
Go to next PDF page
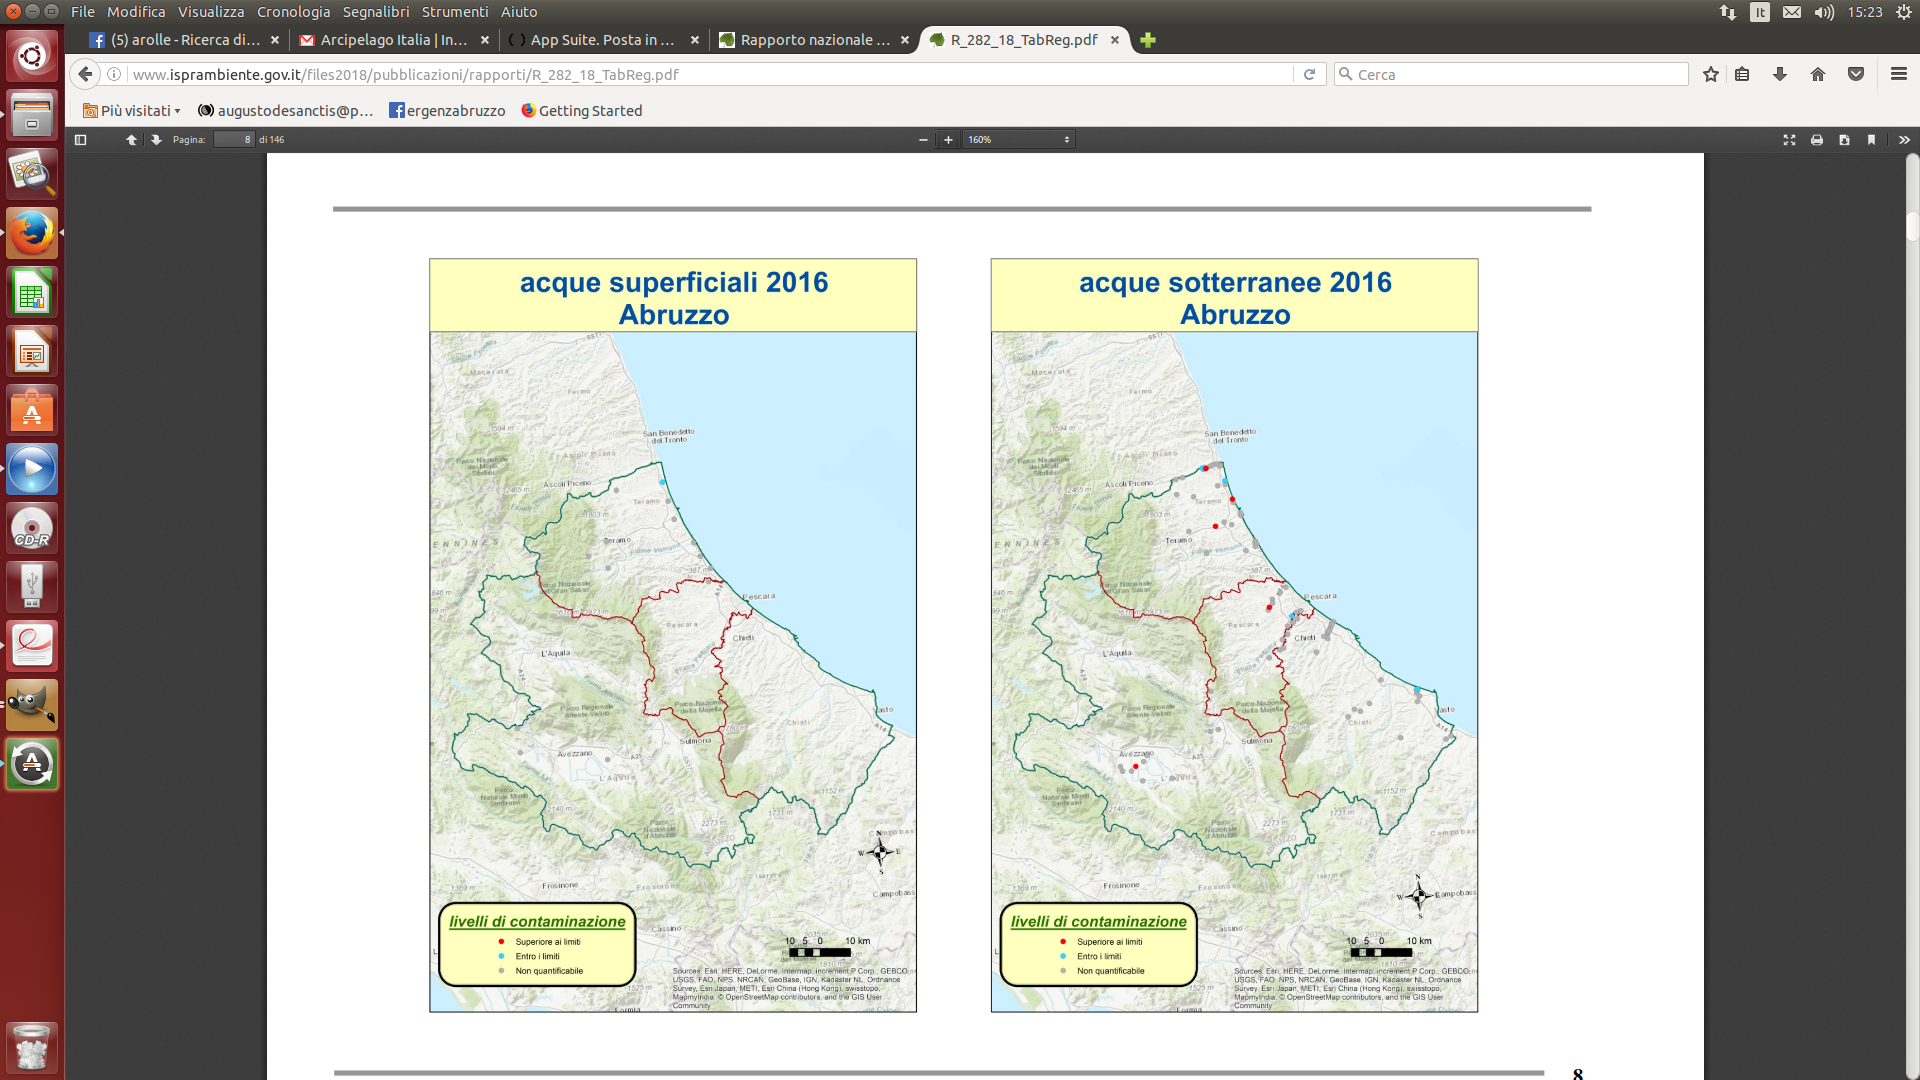(x=156, y=140)
